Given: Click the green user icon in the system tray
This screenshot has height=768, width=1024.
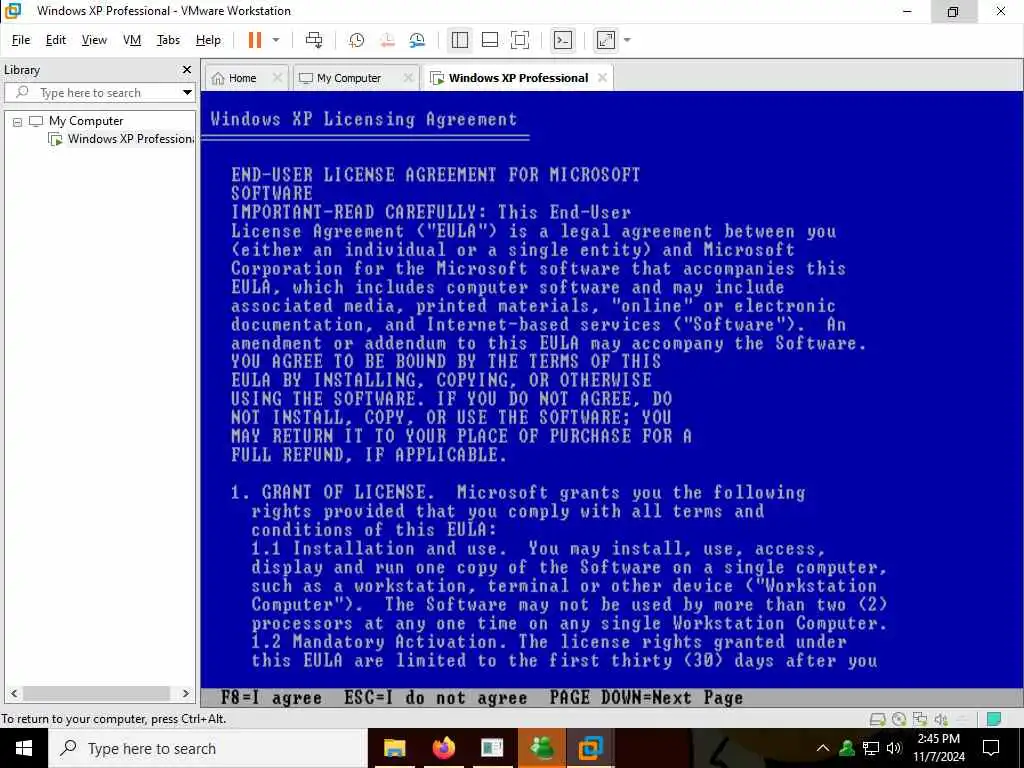Looking at the screenshot, I should [847, 748].
